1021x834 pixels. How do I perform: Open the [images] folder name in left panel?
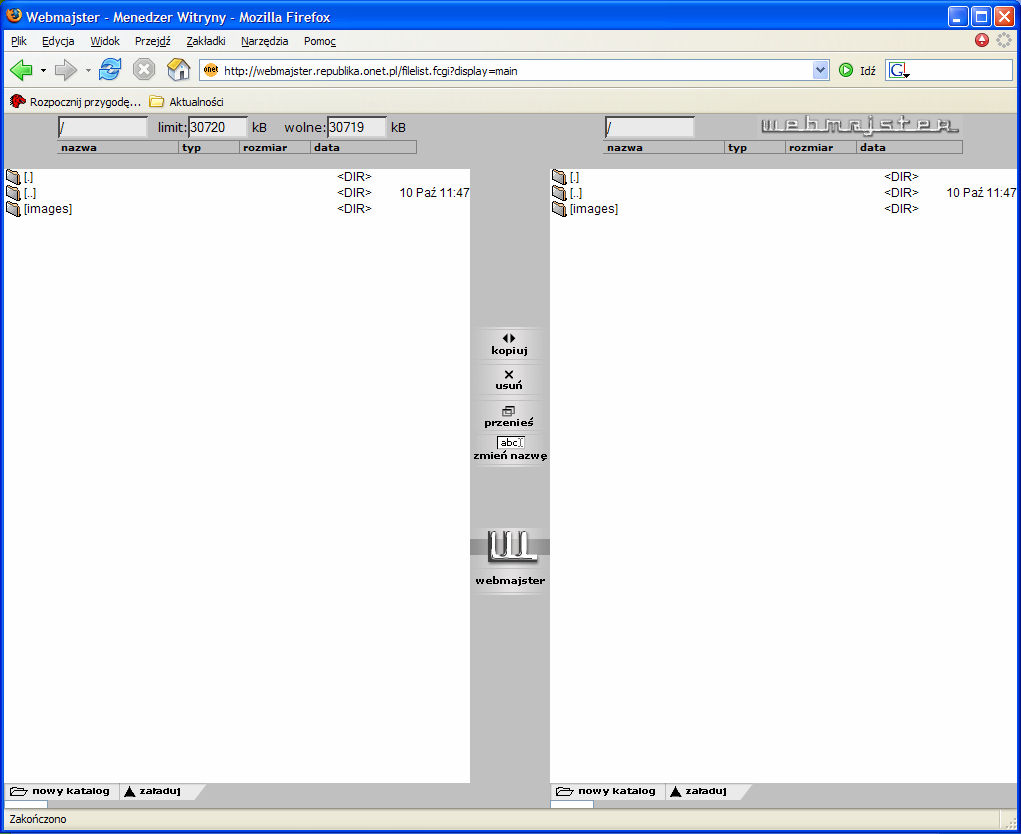[x=48, y=209]
